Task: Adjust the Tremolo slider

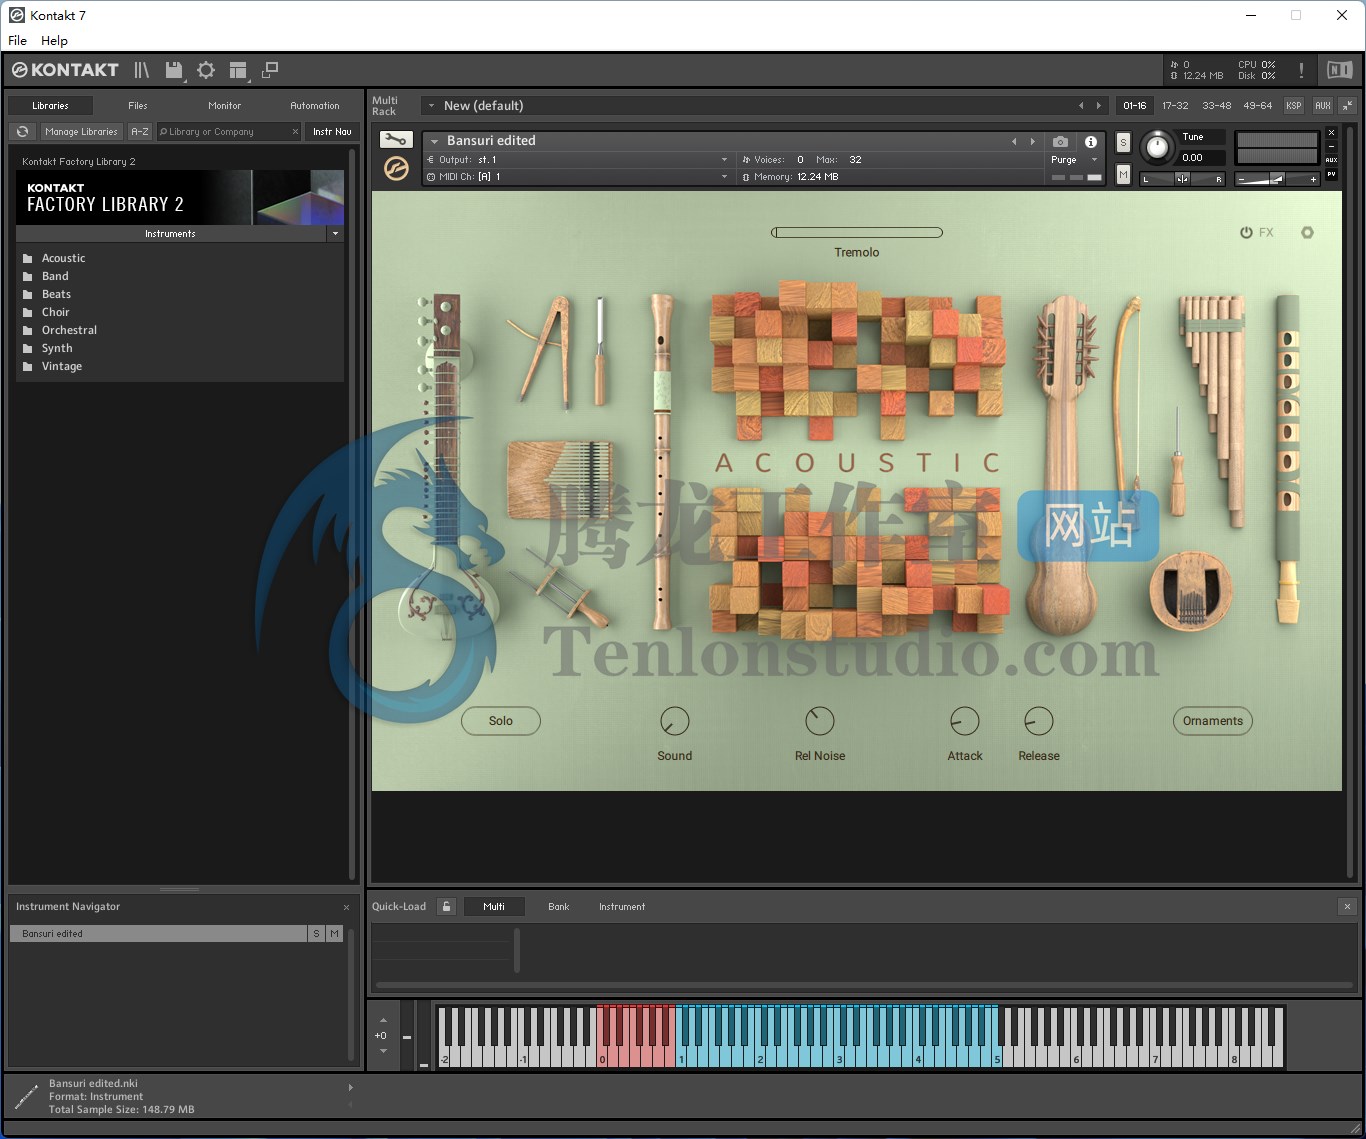Action: coord(857,232)
